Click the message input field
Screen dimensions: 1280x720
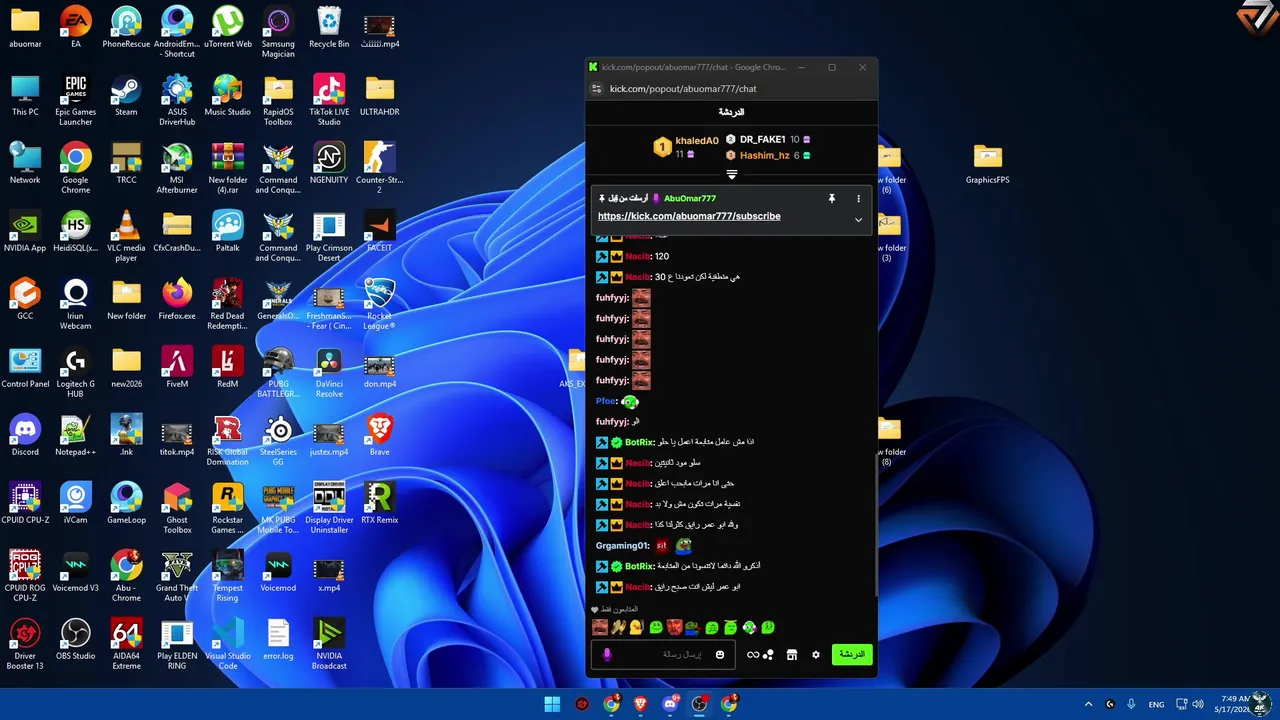663,655
